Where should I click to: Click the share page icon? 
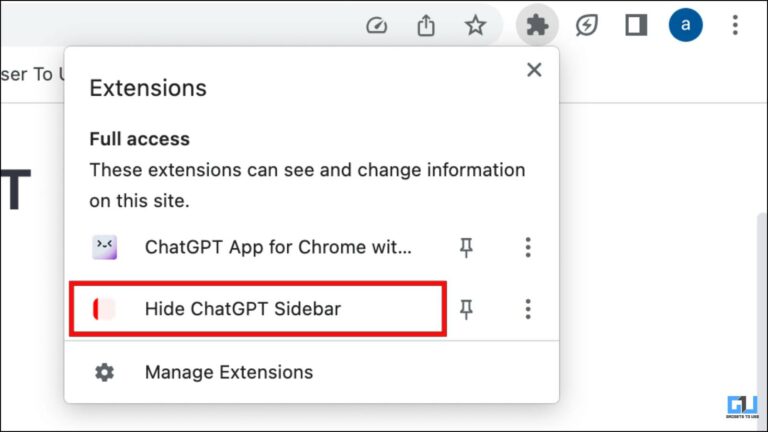426,25
